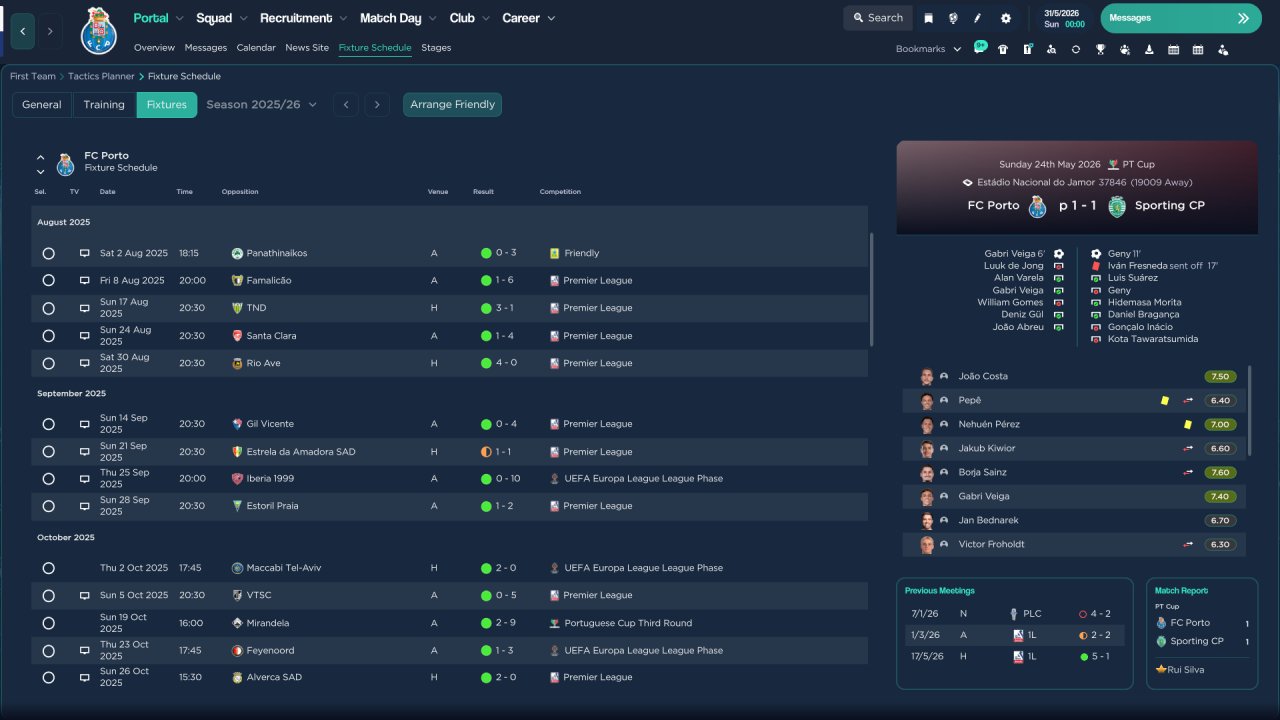Image resolution: width=1280 pixels, height=720 pixels.
Task: Switch to the General tab
Action: 42,105
